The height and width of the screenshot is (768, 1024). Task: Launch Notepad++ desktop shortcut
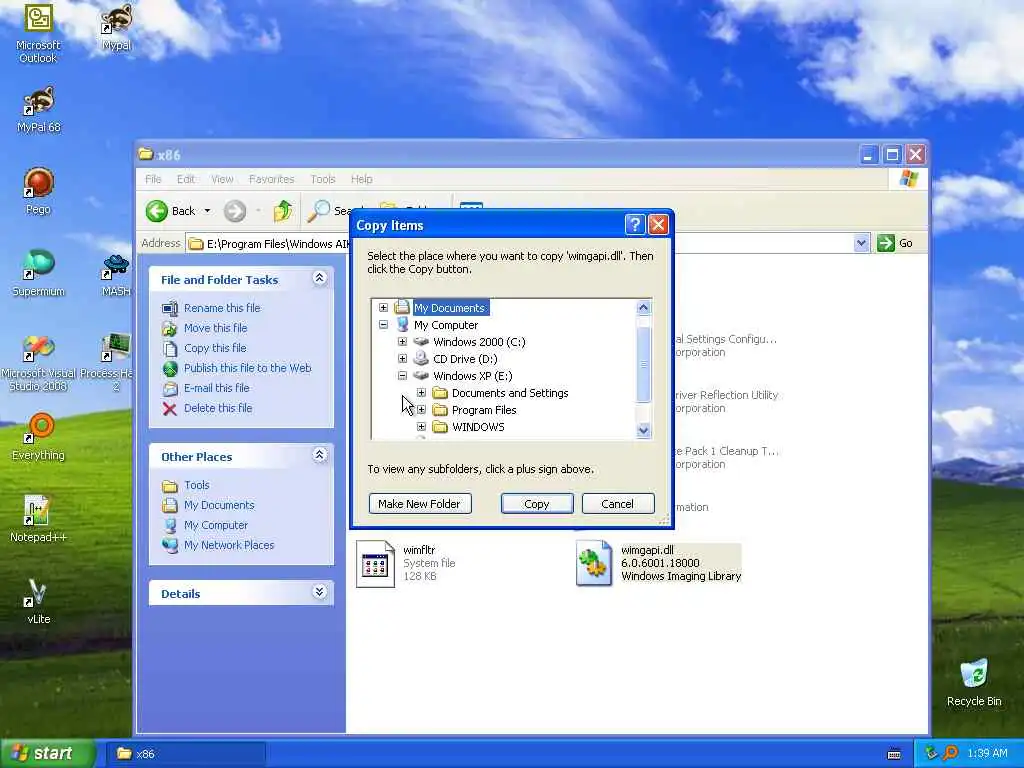tap(39, 519)
